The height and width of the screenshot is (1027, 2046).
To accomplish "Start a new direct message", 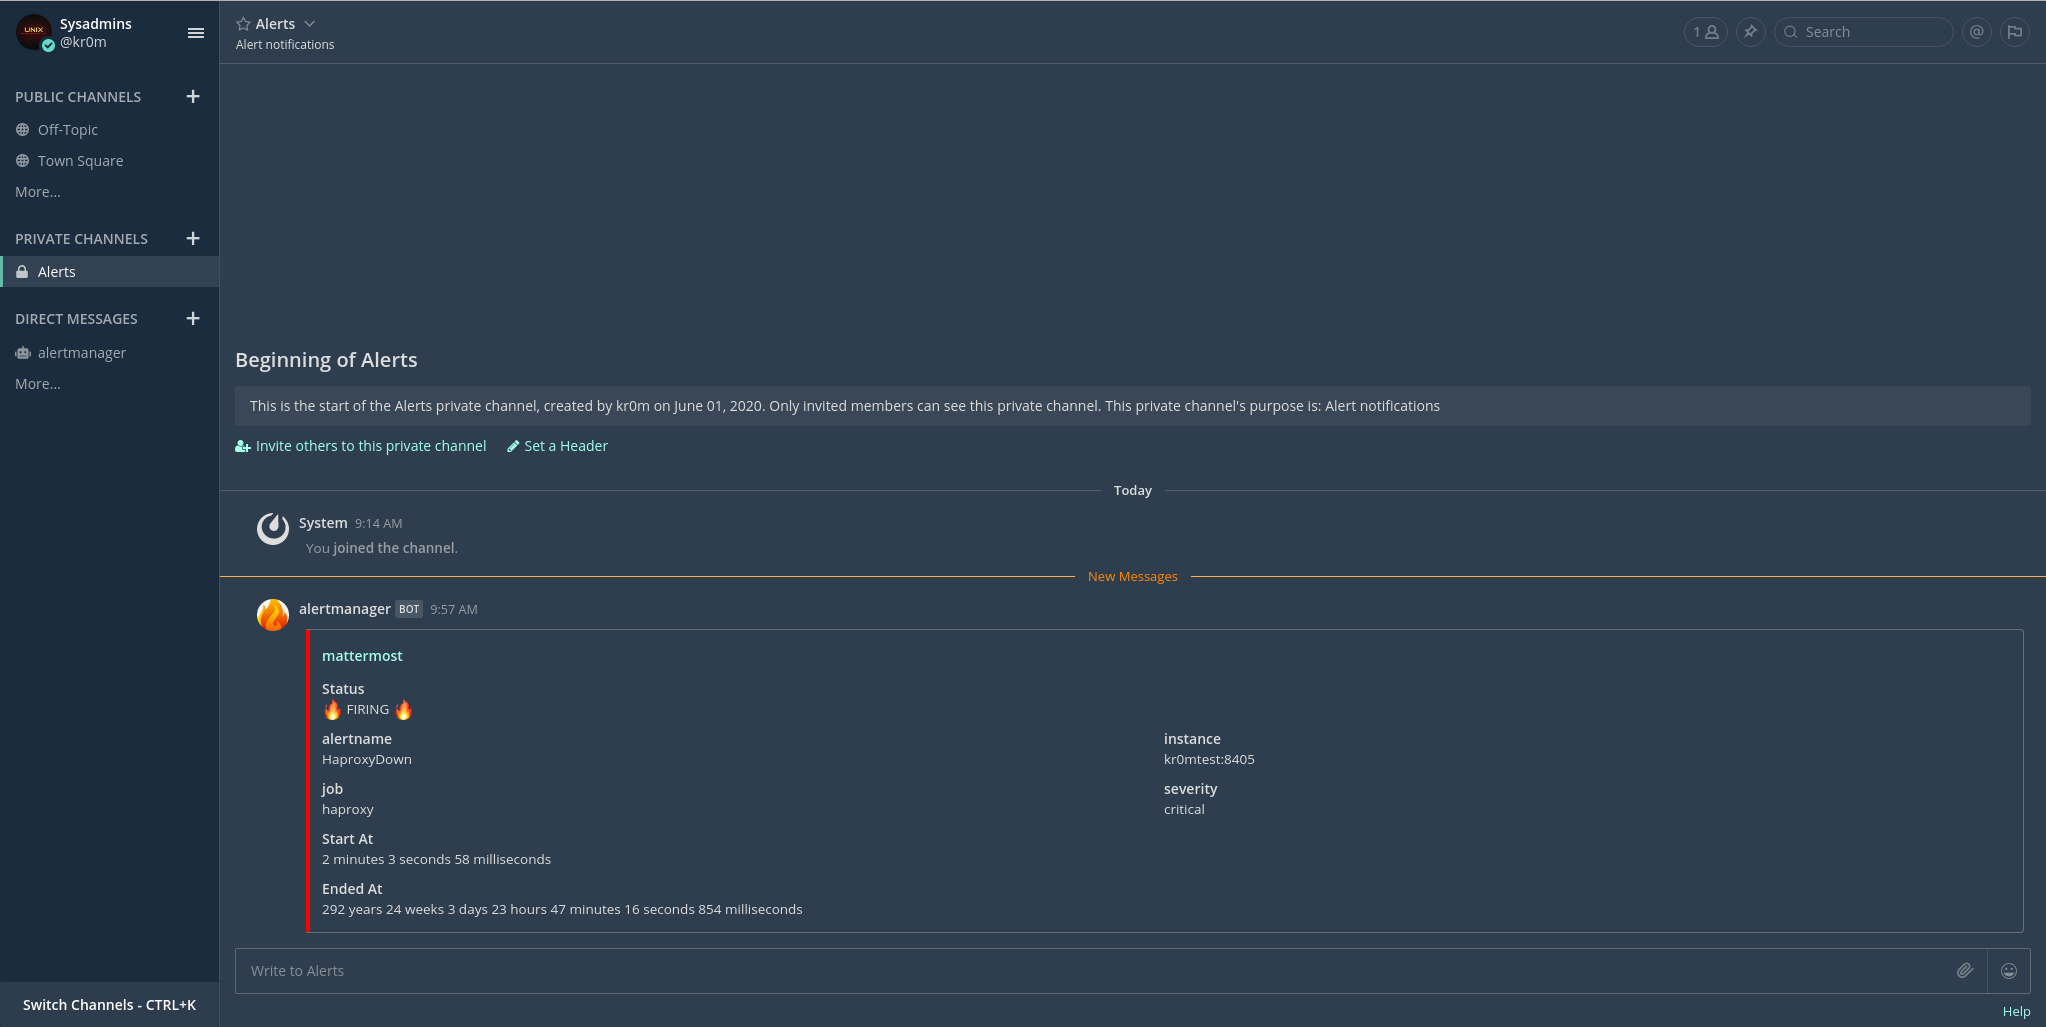I will 193,319.
